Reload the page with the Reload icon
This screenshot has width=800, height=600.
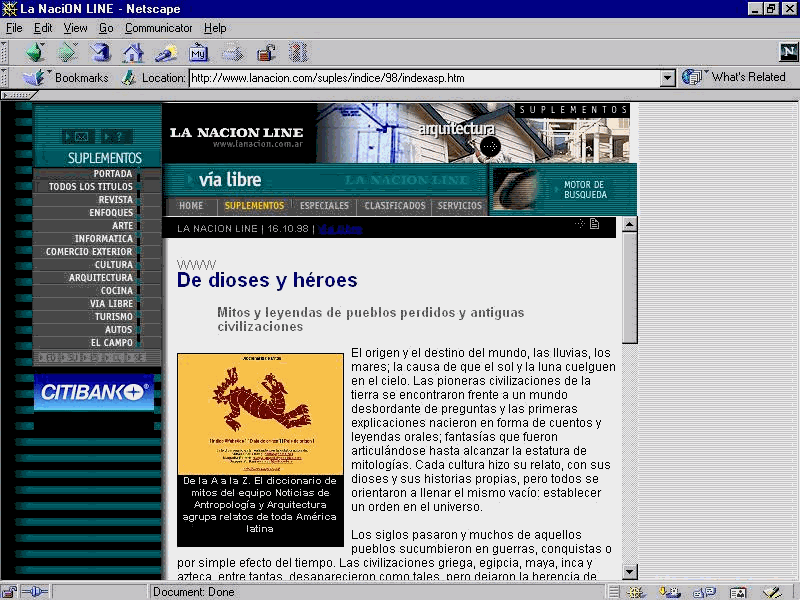(101, 53)
